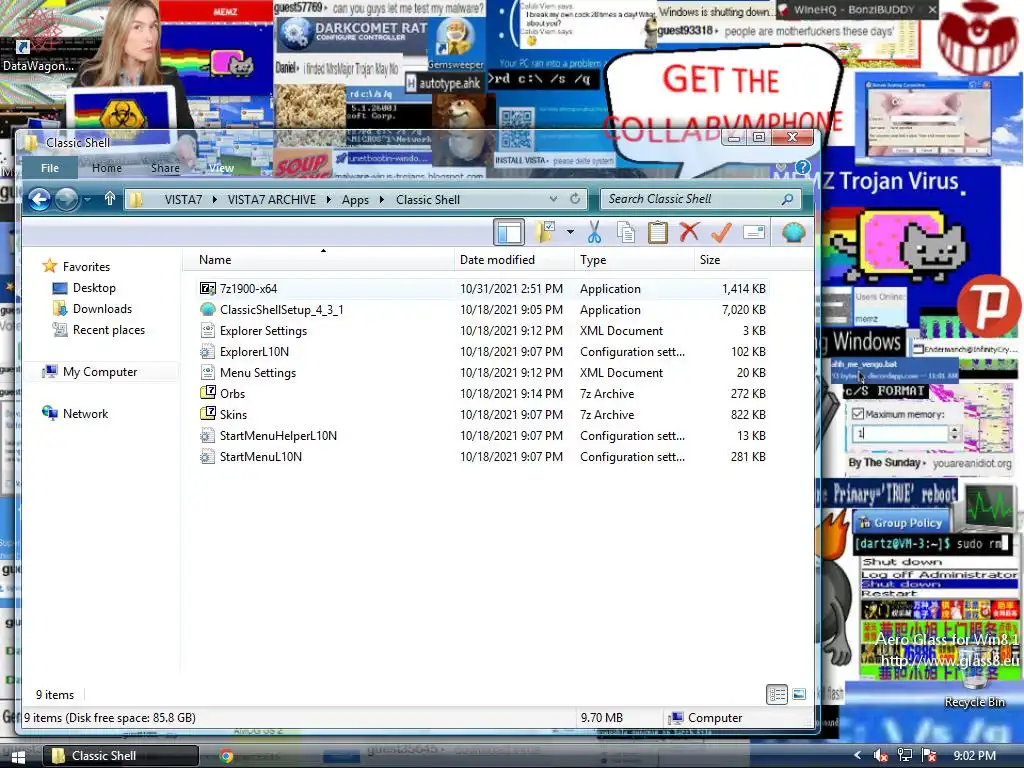Open the network tray icon

[x=905, y=756]
